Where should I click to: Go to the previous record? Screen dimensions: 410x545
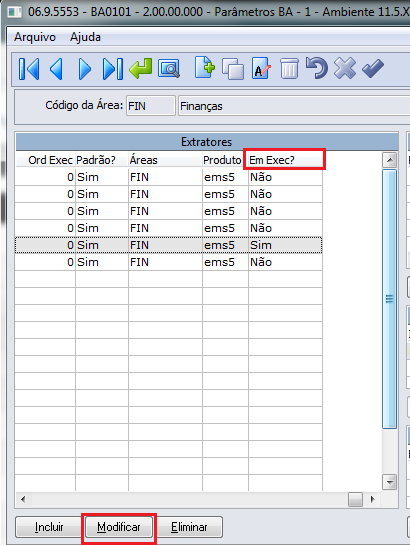click(x=56, y=68)
